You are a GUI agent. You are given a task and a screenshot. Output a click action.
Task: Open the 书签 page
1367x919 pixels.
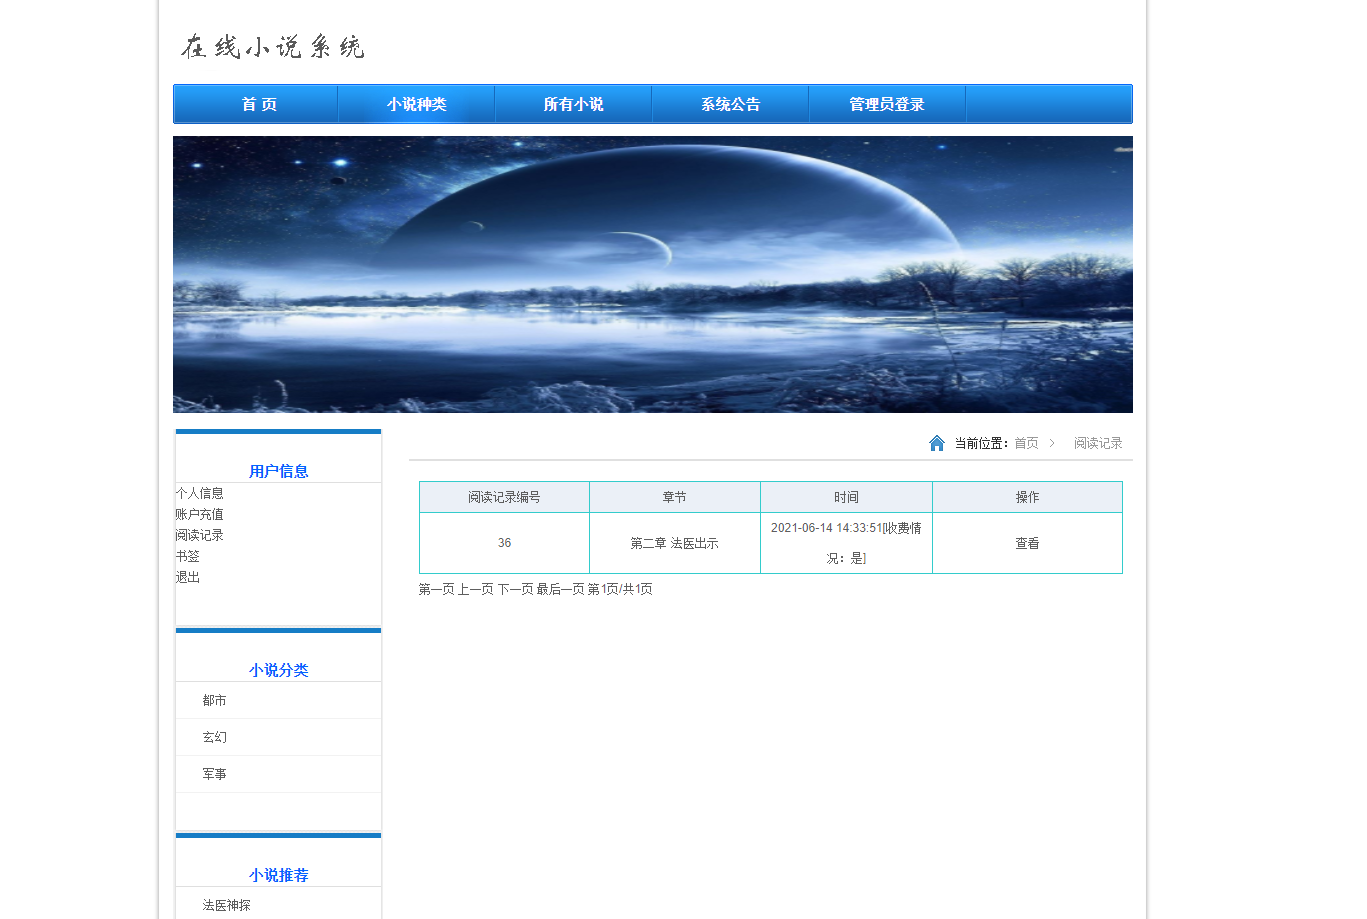(x=188, y=555)
